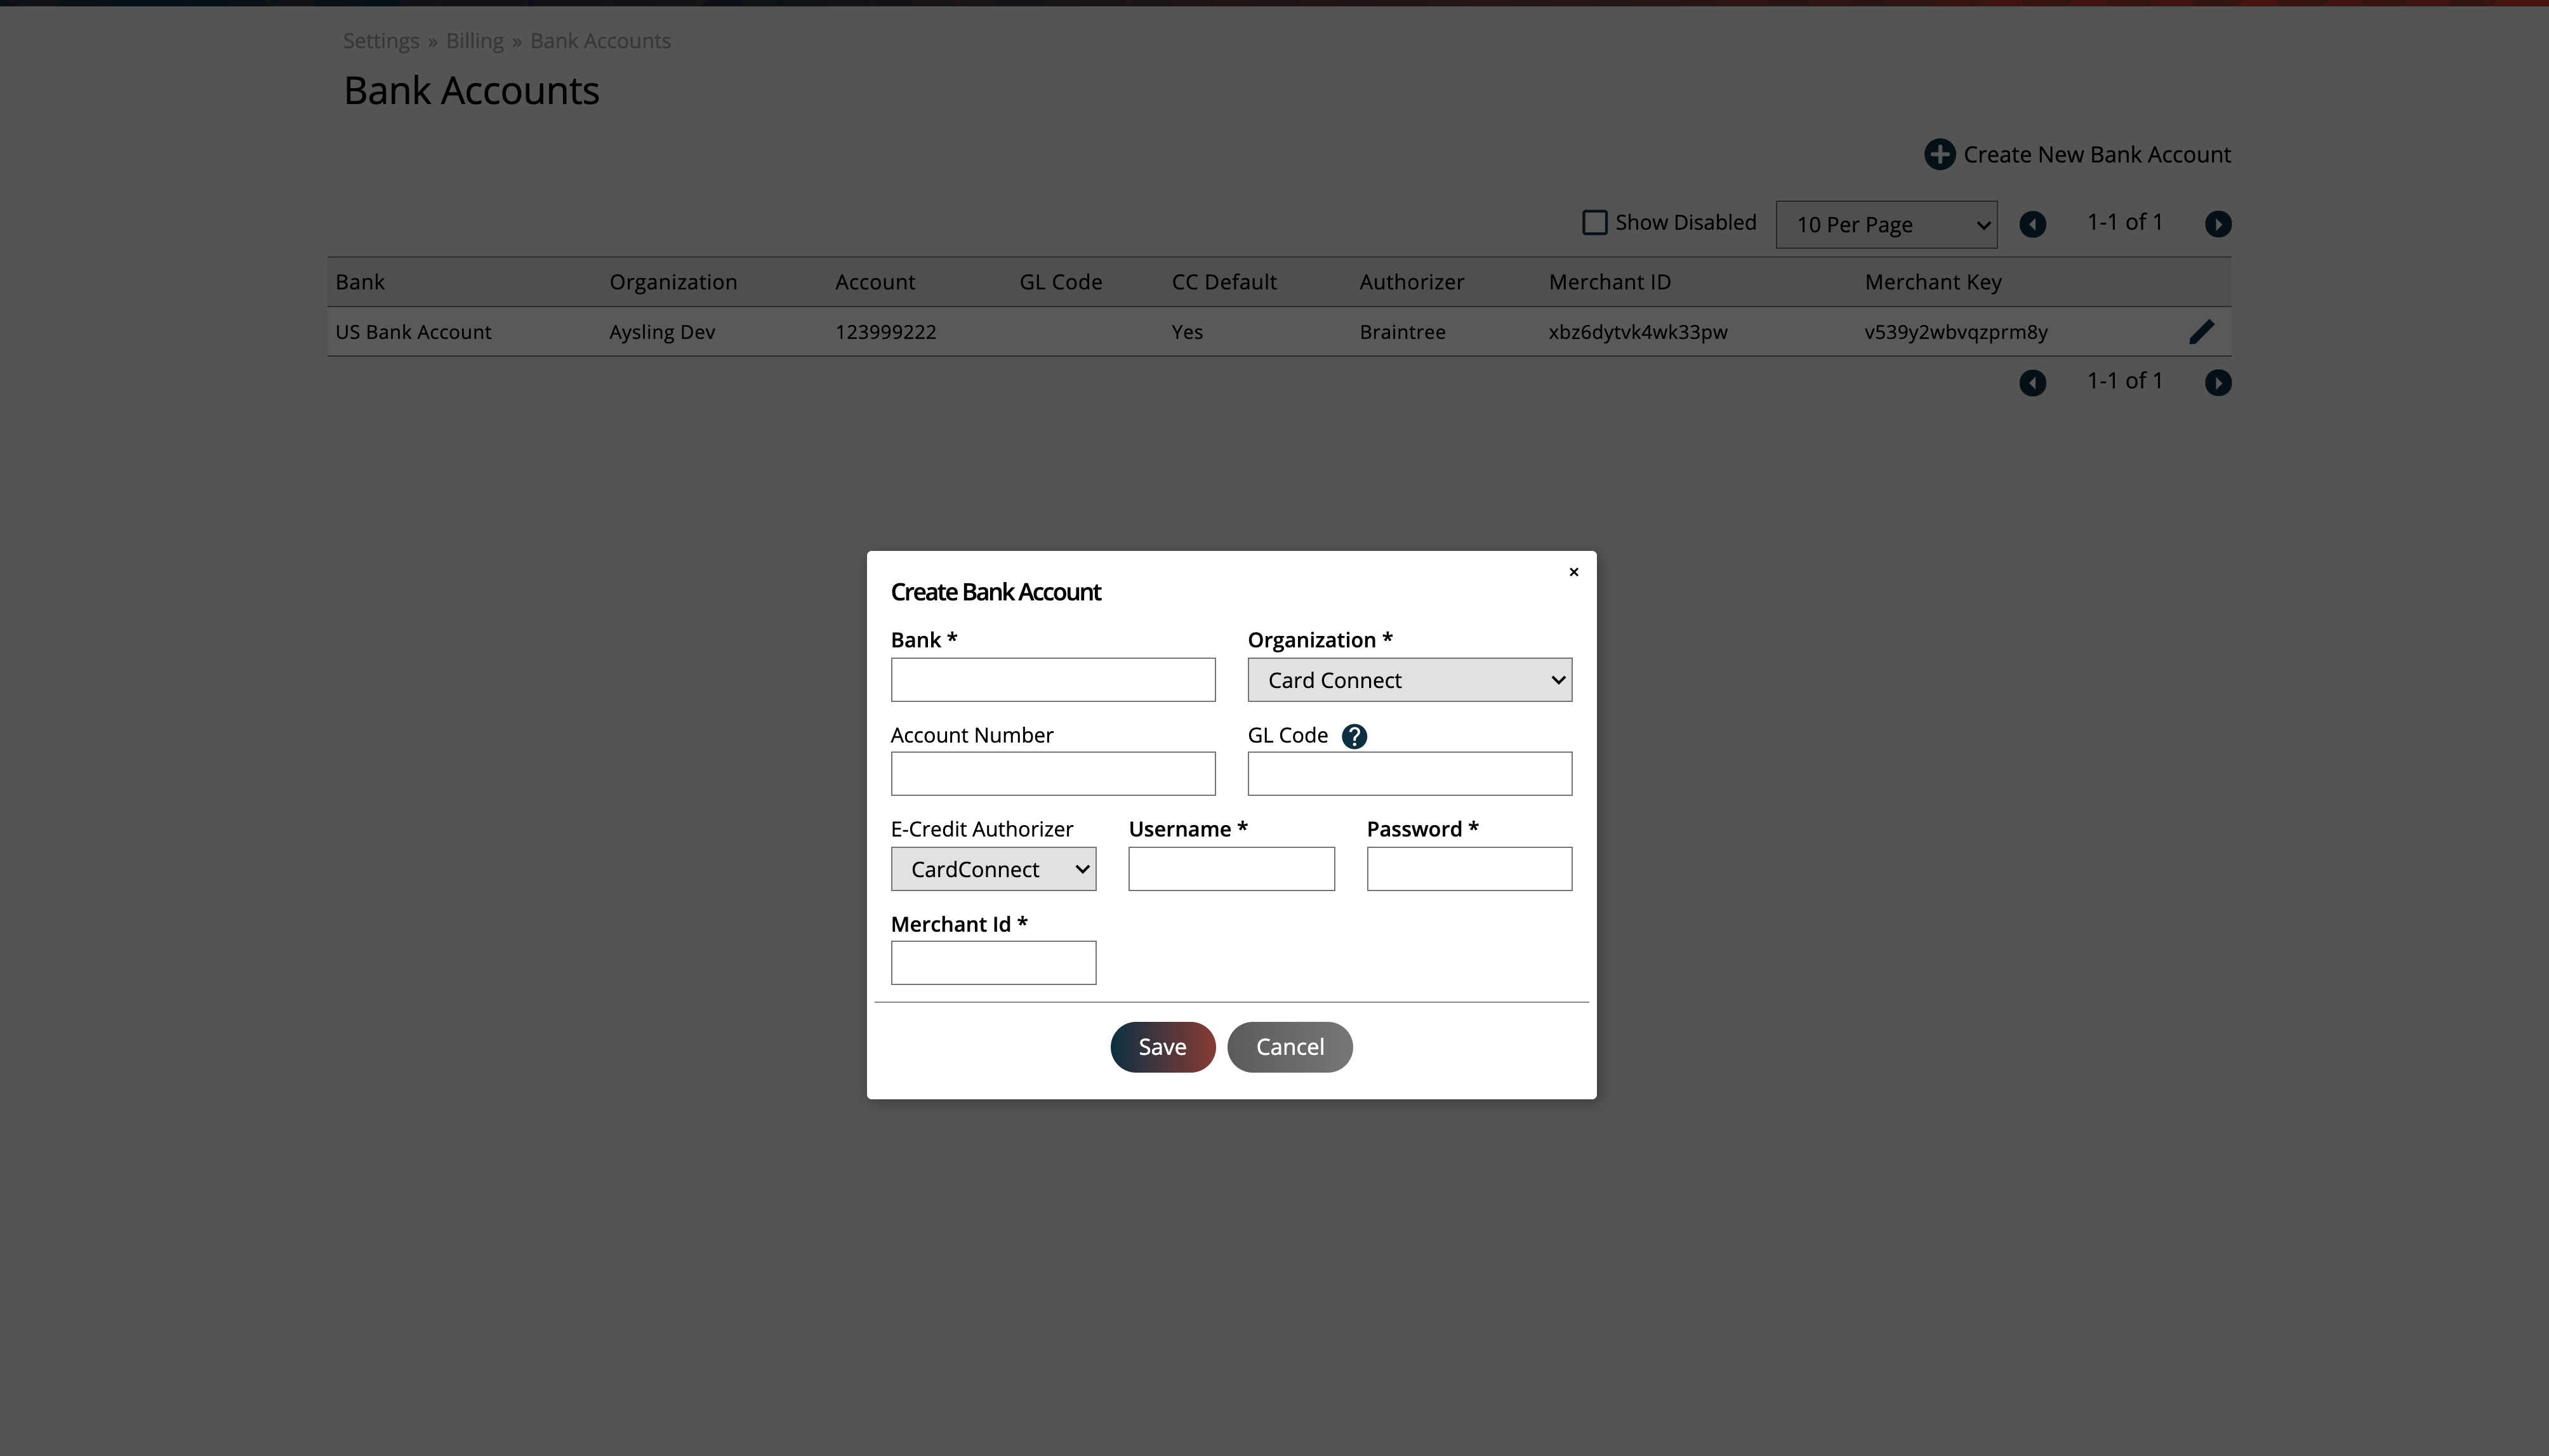Click the next page navigation arrow
Image resolution: width=2549 pixels, height=1456 pixels.
click(2218, 222)
